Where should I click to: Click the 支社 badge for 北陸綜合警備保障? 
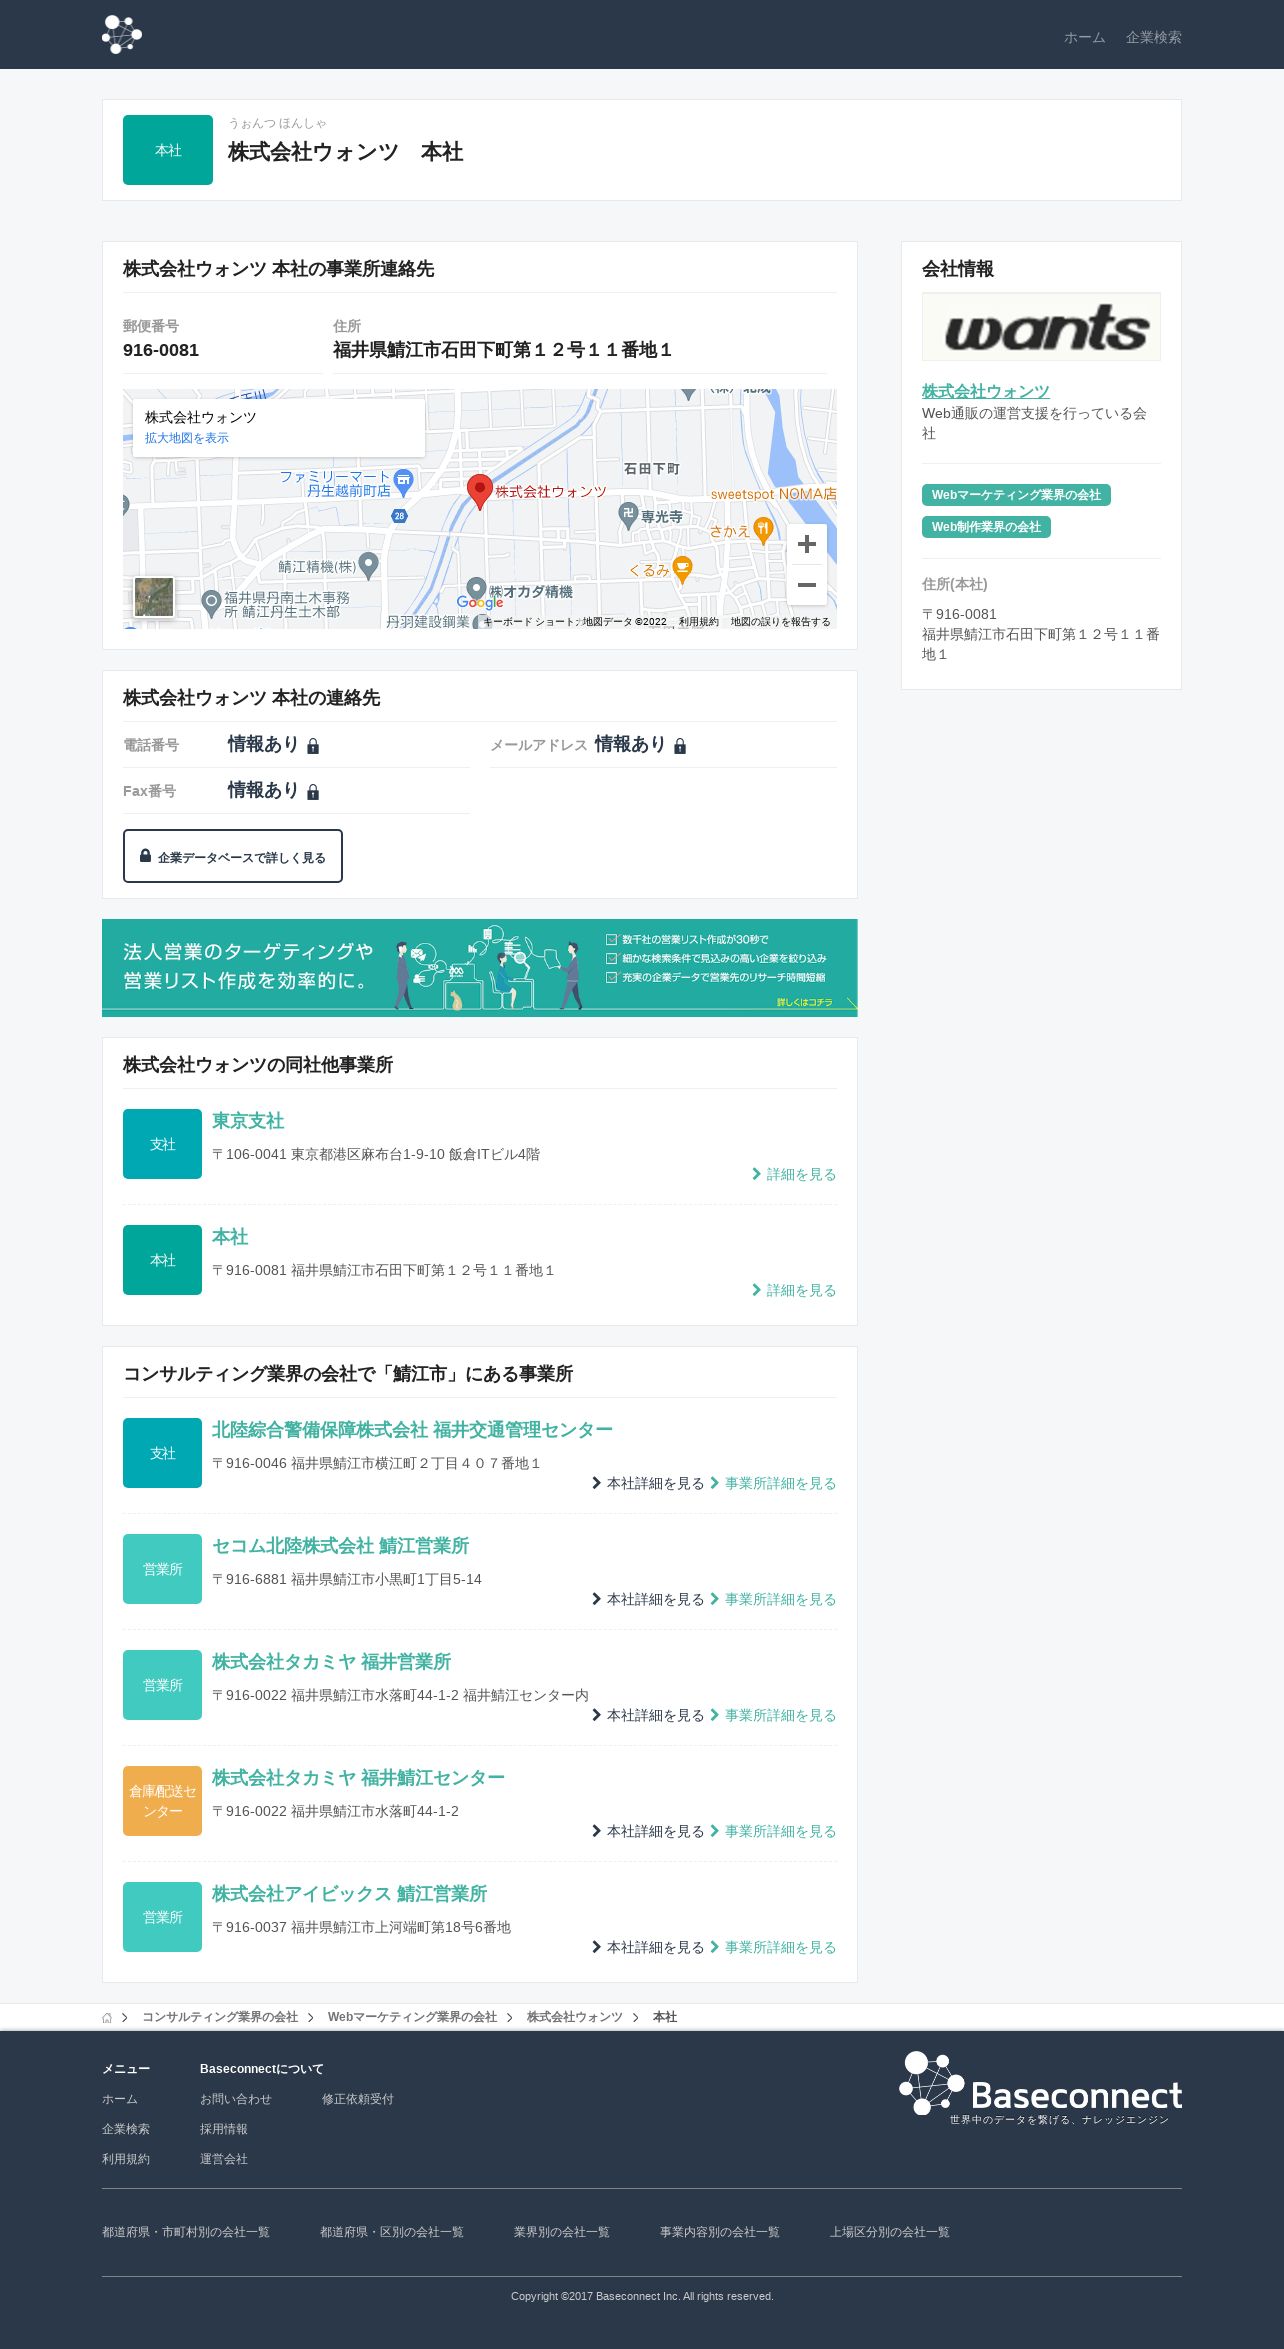click(162, 1453)
